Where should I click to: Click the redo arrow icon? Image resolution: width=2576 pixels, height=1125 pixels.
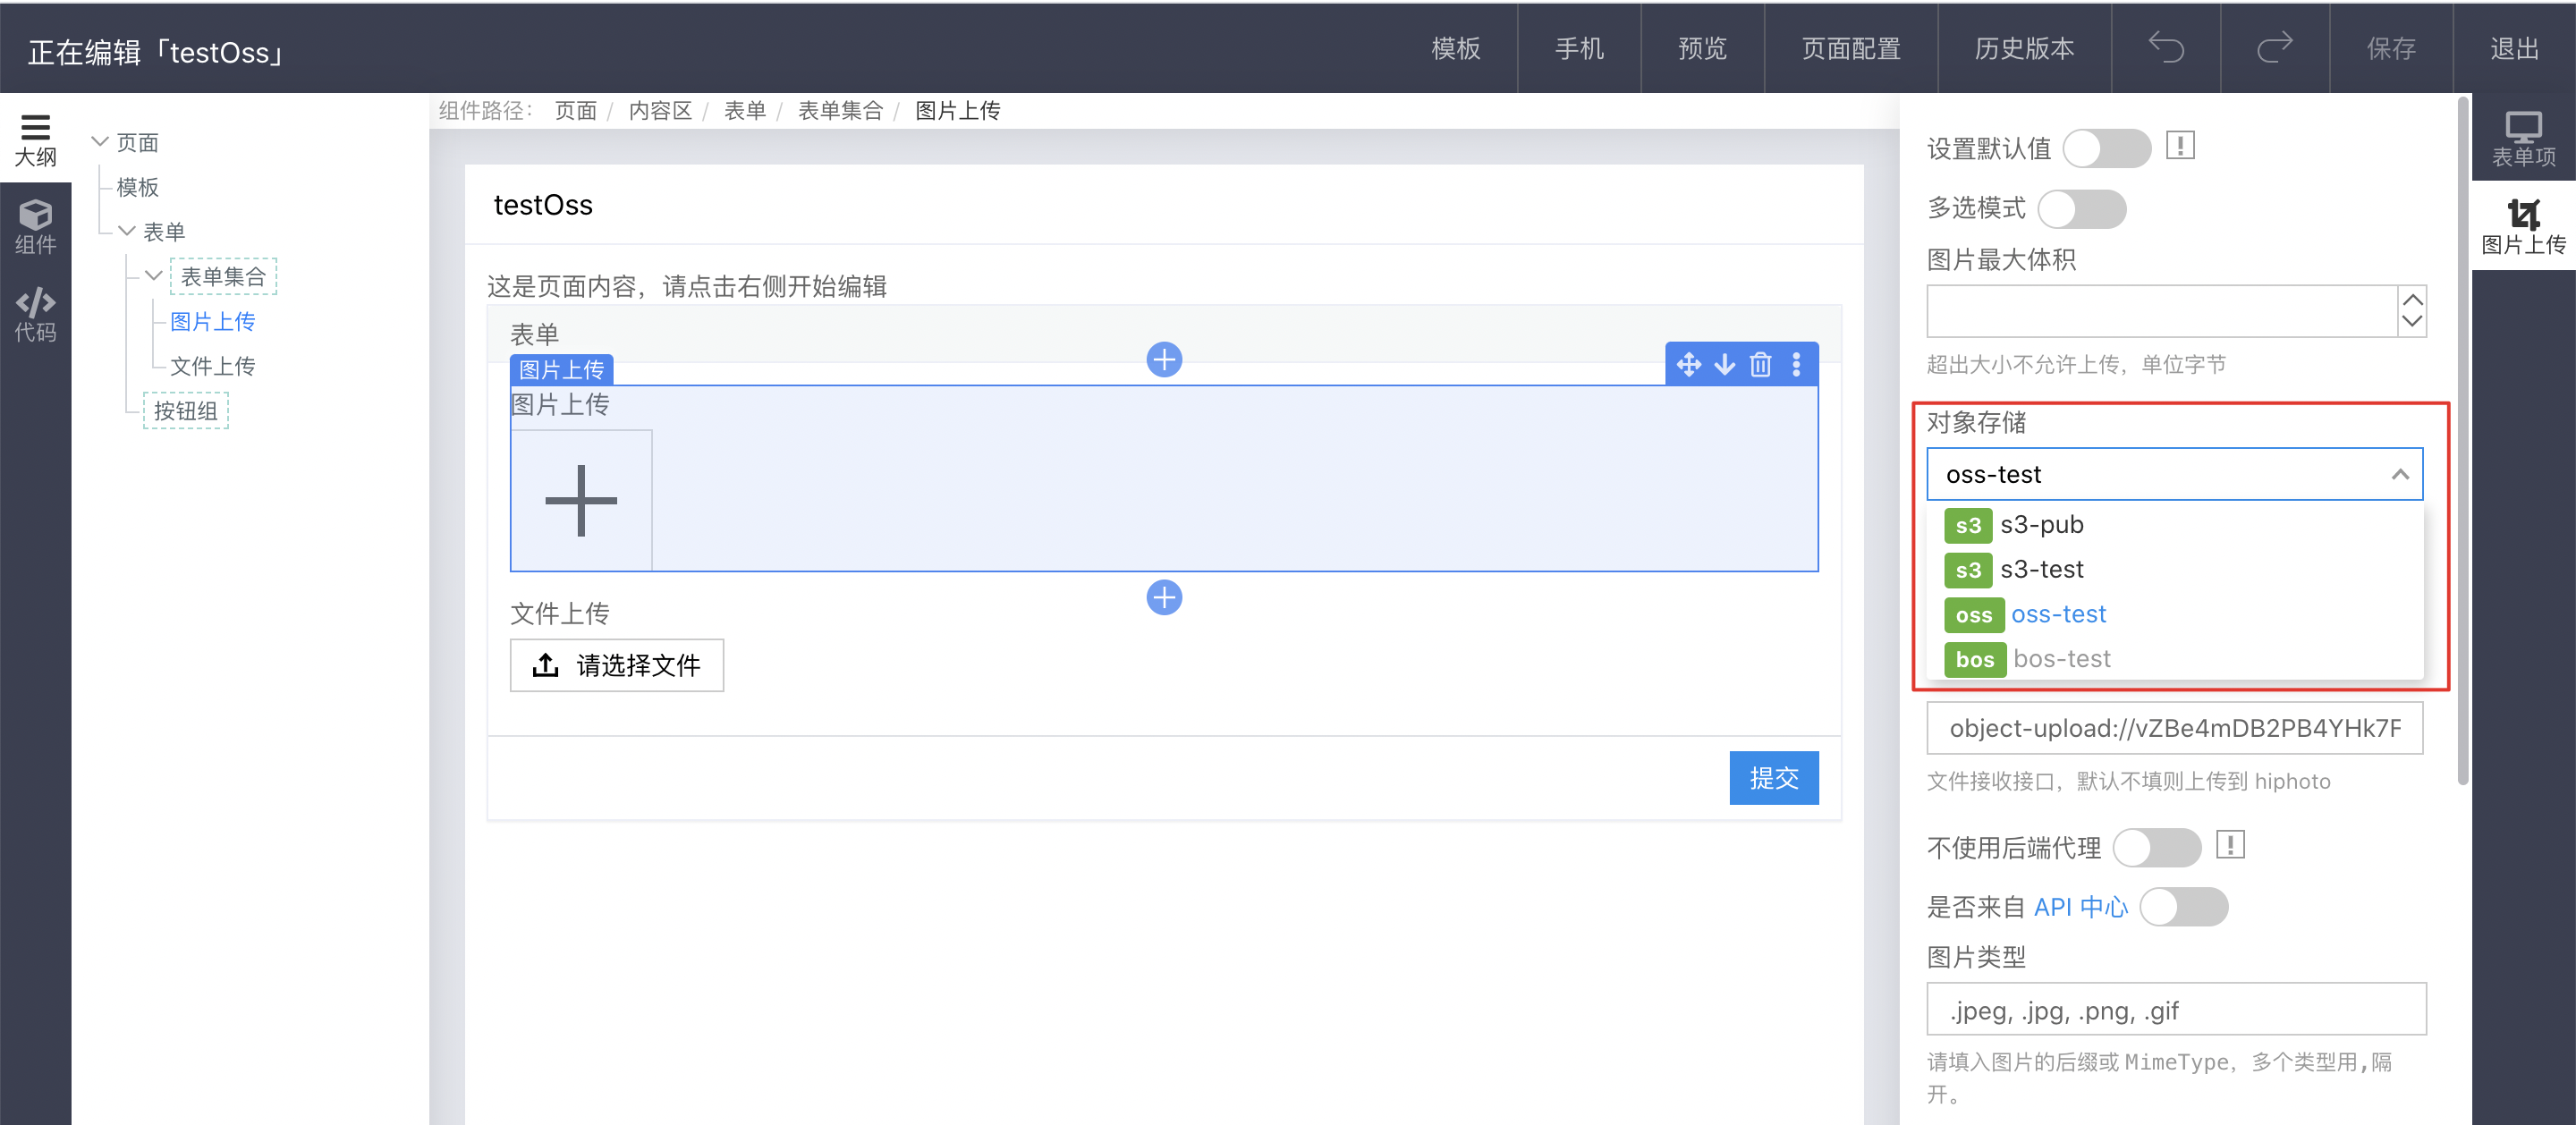point(2275,48)
